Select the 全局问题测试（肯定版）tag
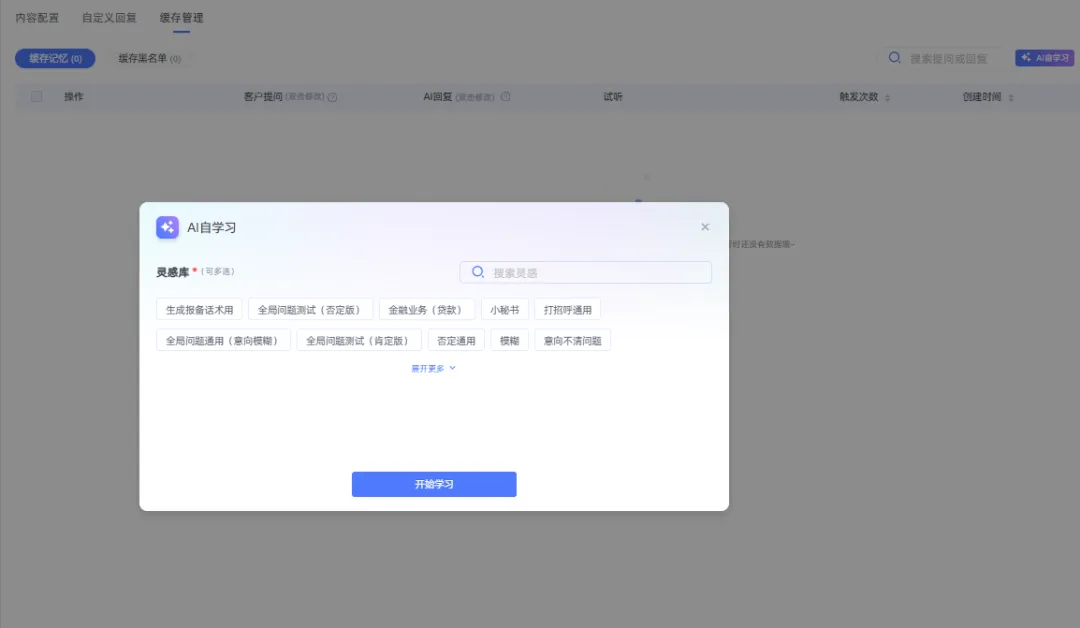The width and height of the screenshot is (1080, 628). (359, 340)
